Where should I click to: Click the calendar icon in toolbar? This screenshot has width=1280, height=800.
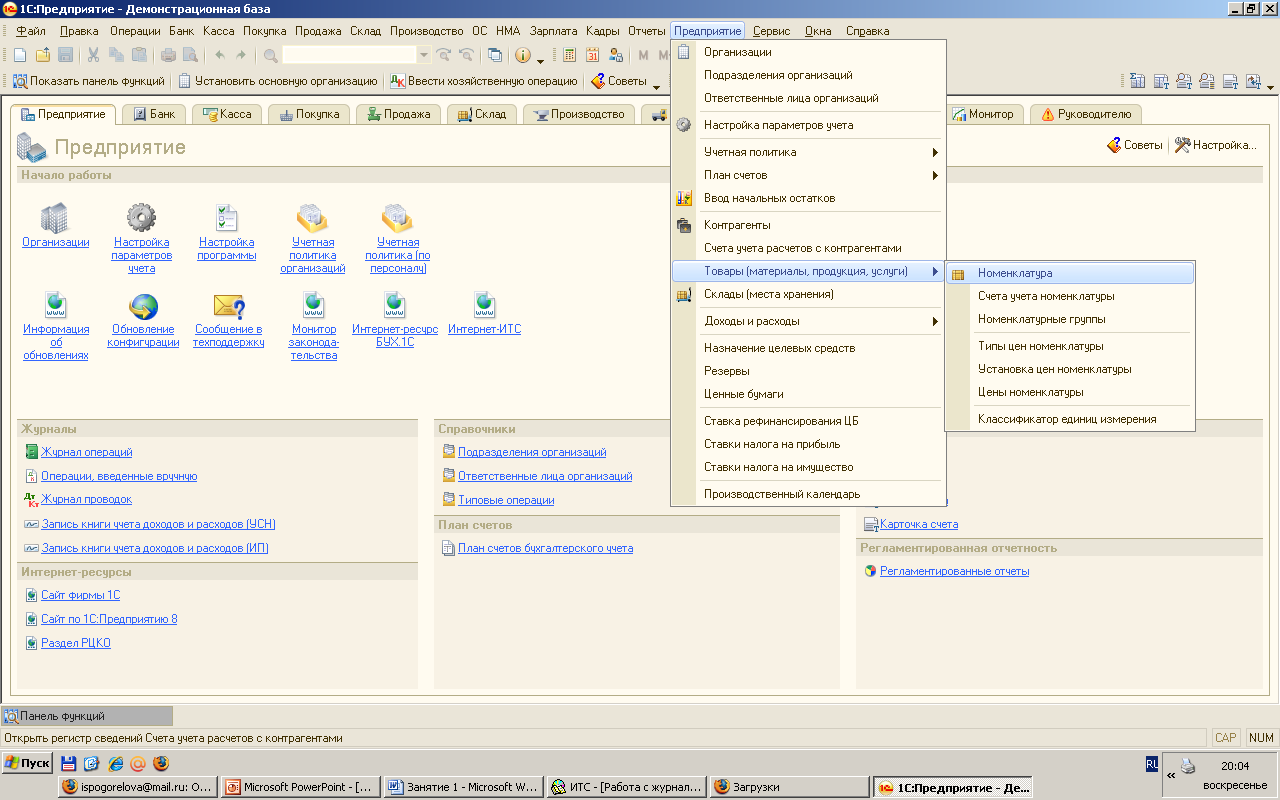593,55
